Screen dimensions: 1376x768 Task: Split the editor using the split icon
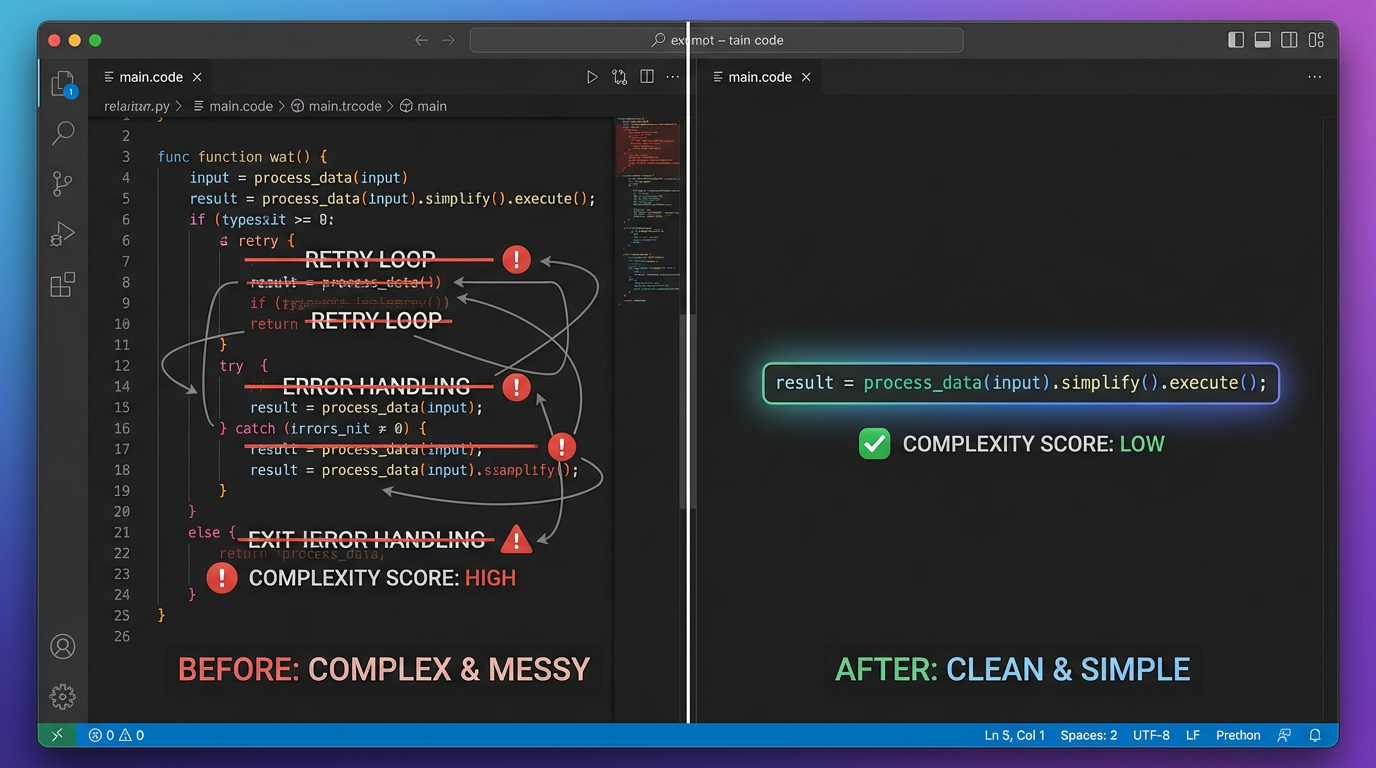click(x=646, y=76)
